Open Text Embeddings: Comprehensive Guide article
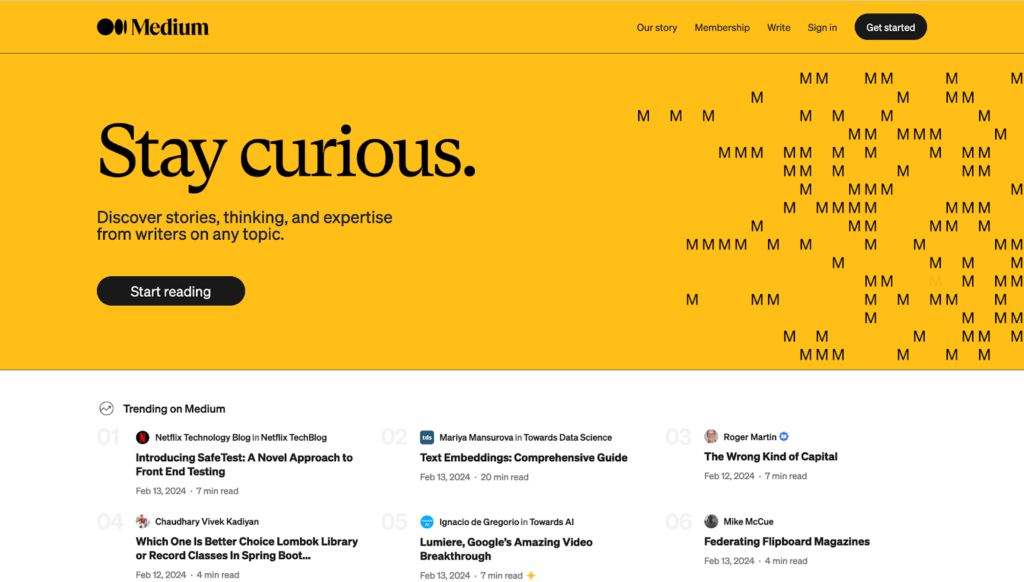This screenshot has width=1024, height=582. tap(524, 457)
